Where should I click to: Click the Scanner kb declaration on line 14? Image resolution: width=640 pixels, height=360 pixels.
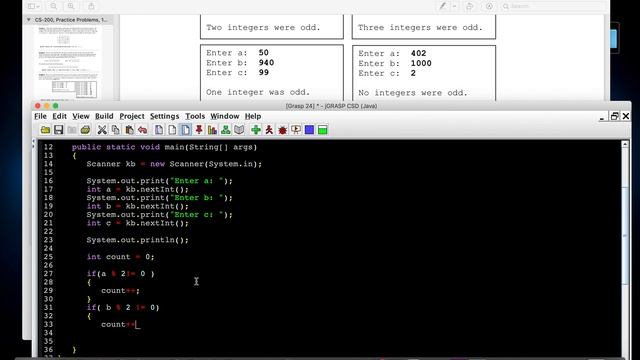coord(174,164)
